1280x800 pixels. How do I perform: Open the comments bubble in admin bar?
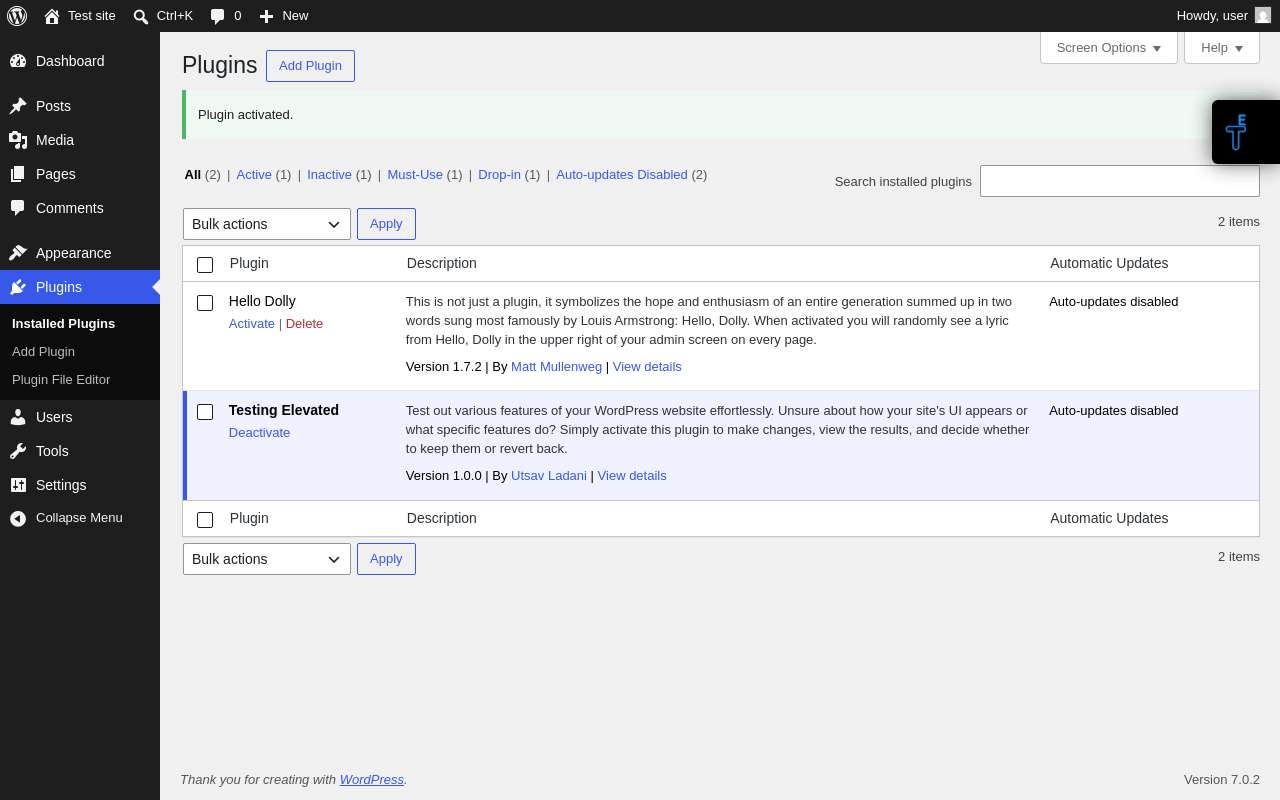(x=217, y=16)
